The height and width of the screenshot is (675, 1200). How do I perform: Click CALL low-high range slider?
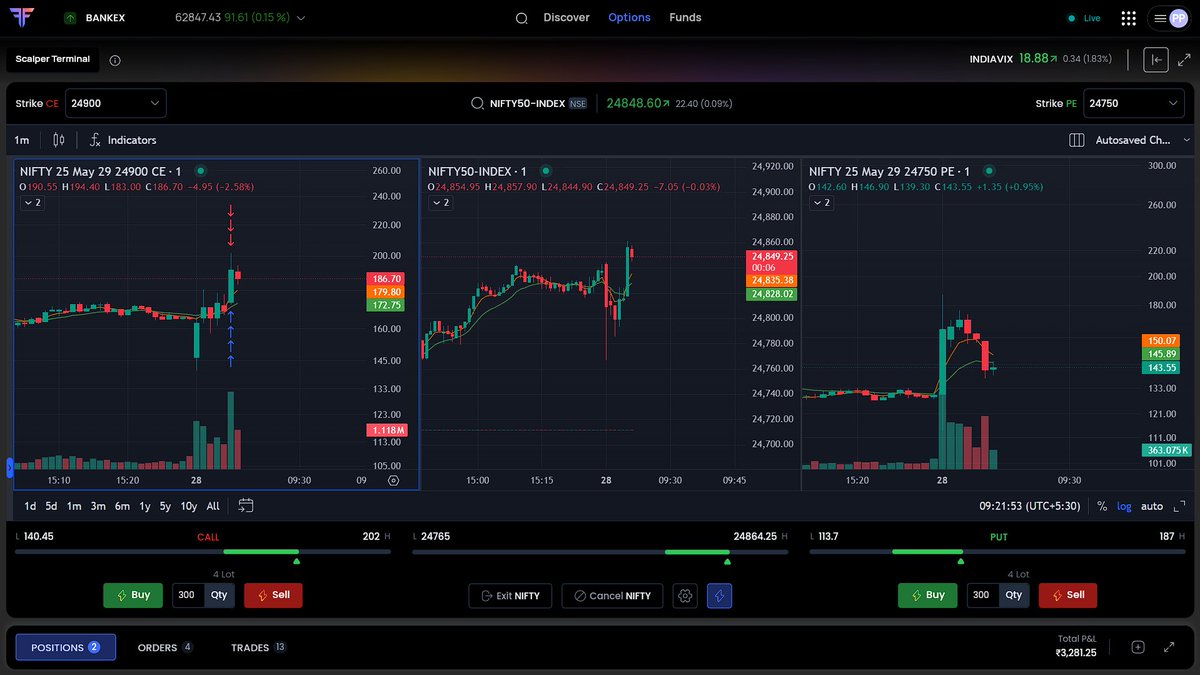click(203, 552)
